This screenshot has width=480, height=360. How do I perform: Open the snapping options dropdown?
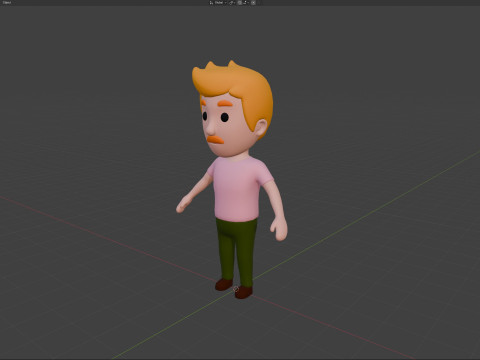[x=246, y=2]
